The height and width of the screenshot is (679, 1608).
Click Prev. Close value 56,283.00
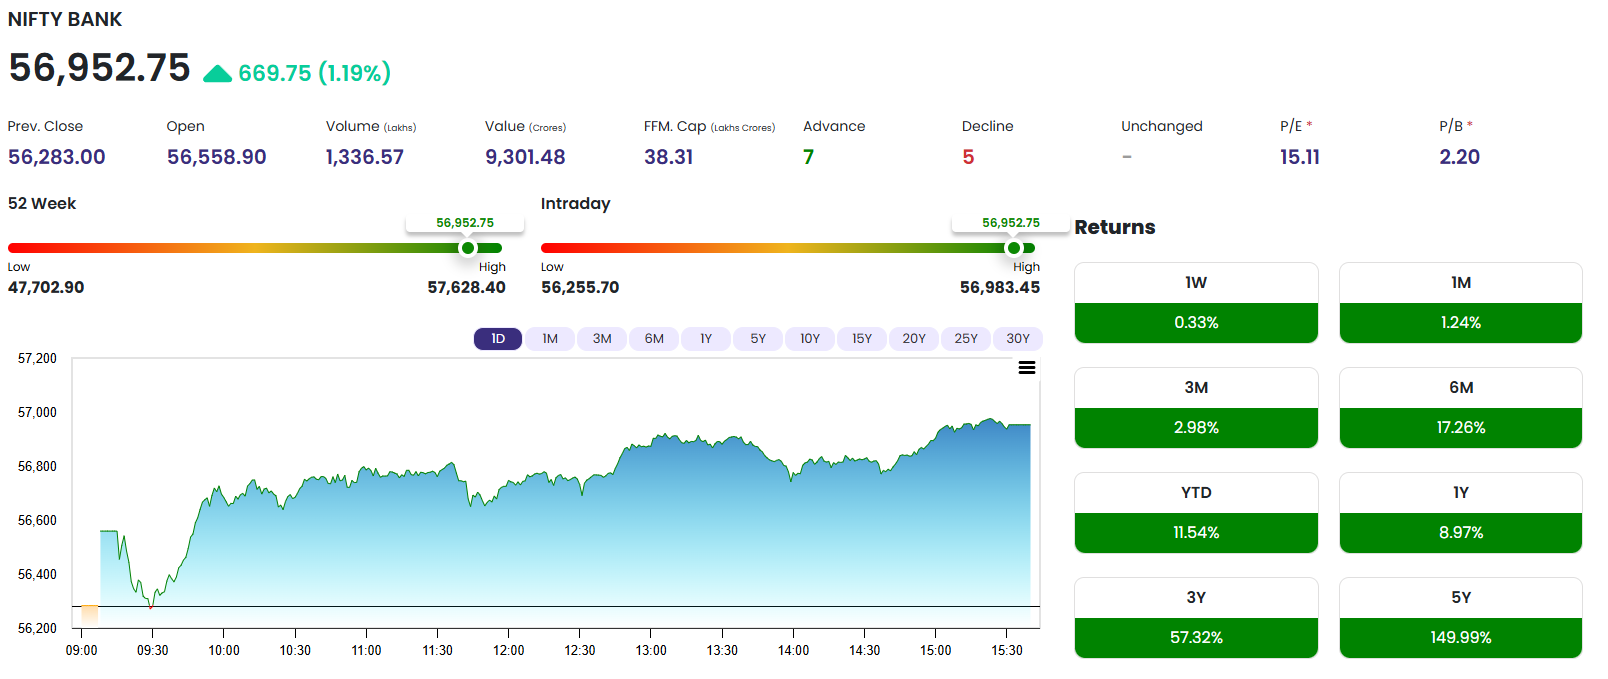[57, 157]
